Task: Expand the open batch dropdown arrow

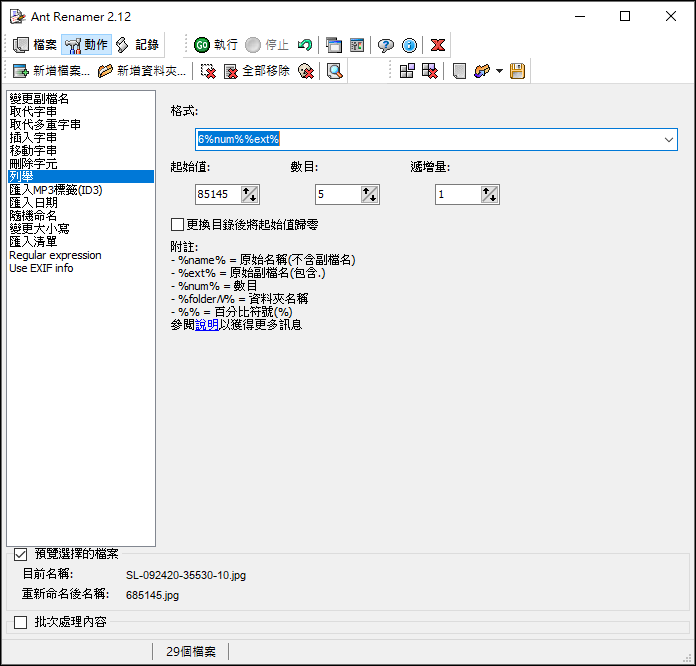Action: [x=499, y=71]
